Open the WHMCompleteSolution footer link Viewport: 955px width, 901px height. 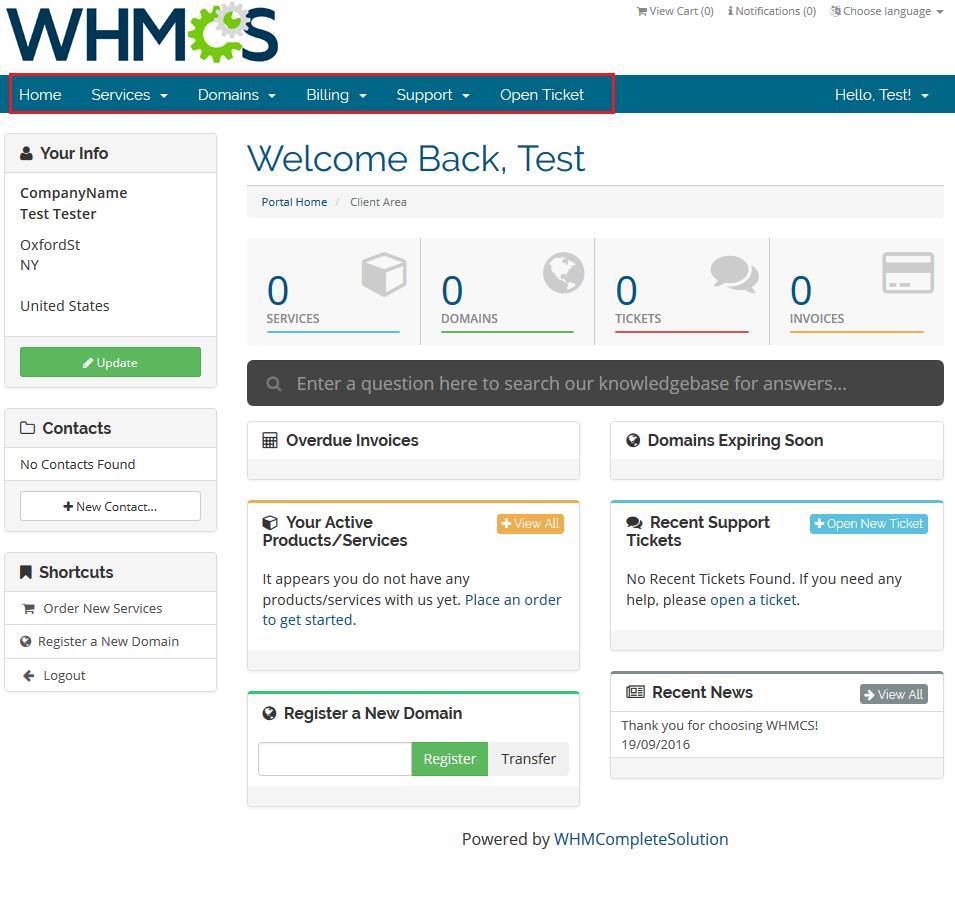(641, 839)
